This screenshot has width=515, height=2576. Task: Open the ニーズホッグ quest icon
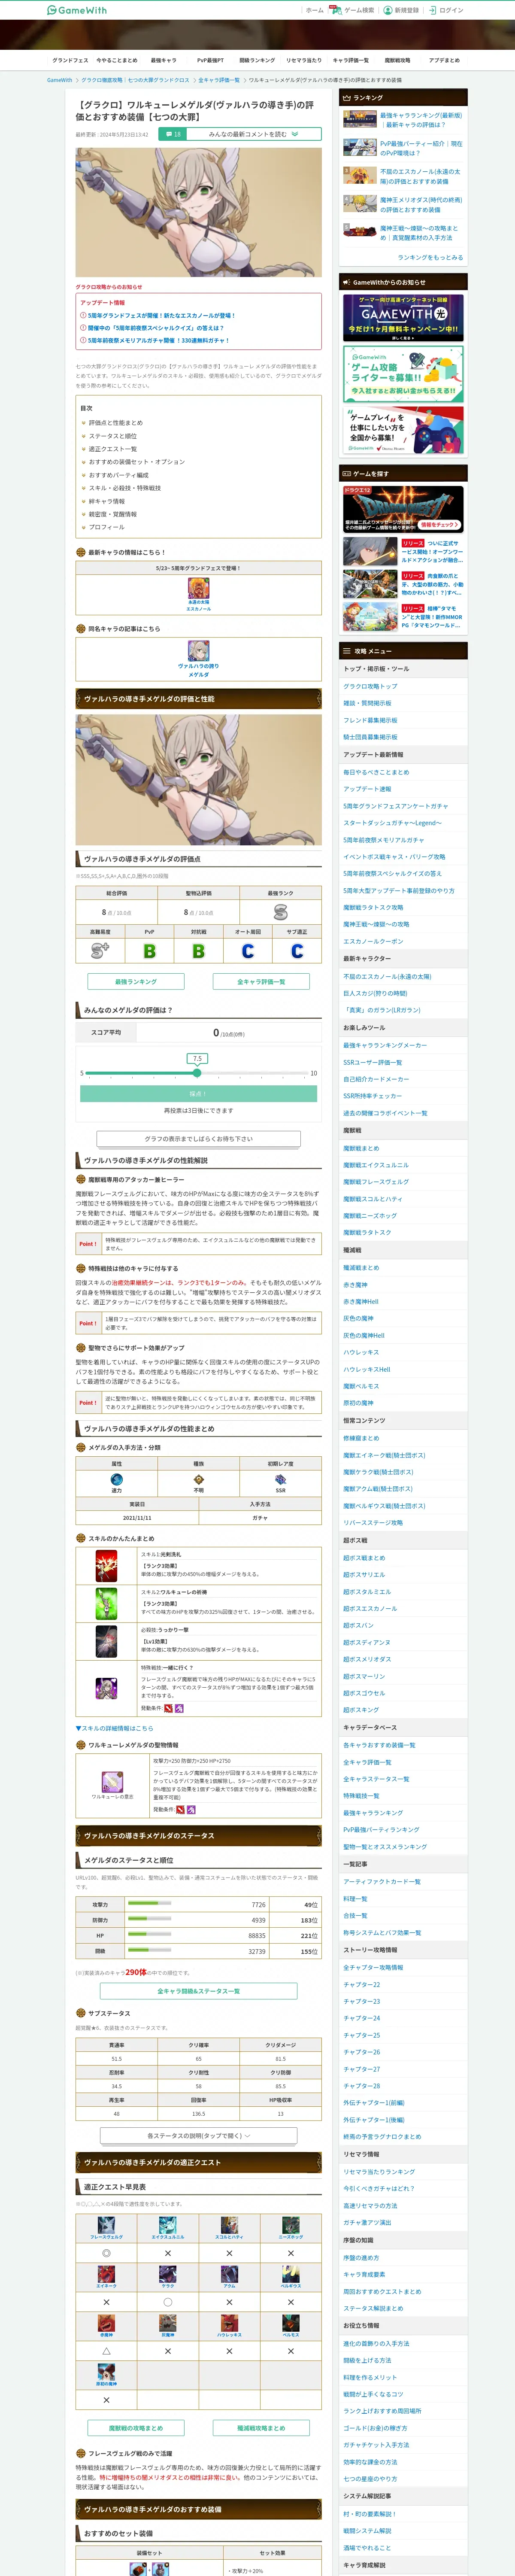pos(291,2224)
